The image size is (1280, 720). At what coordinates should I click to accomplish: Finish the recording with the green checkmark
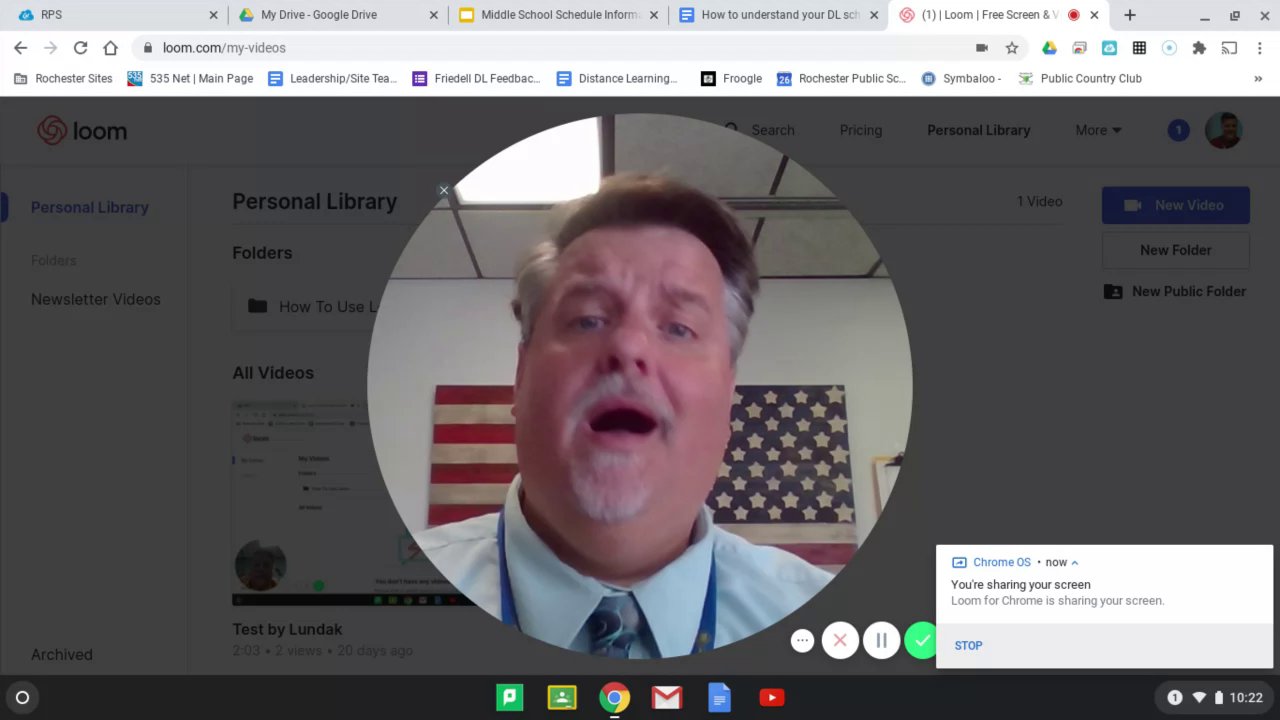tap(920, 641)
